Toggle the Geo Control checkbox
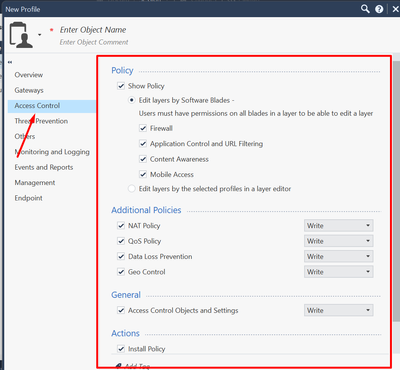 coord(121,272)
